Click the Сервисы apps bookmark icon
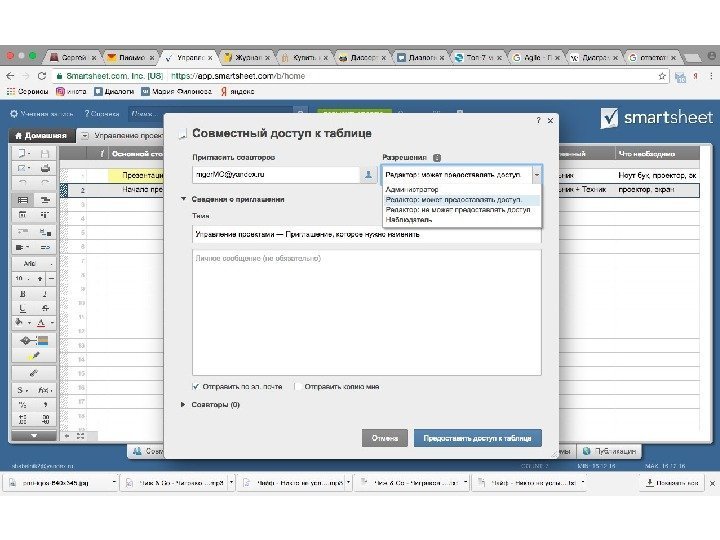Viewport: 720px width, 540px height. point(27,91)
